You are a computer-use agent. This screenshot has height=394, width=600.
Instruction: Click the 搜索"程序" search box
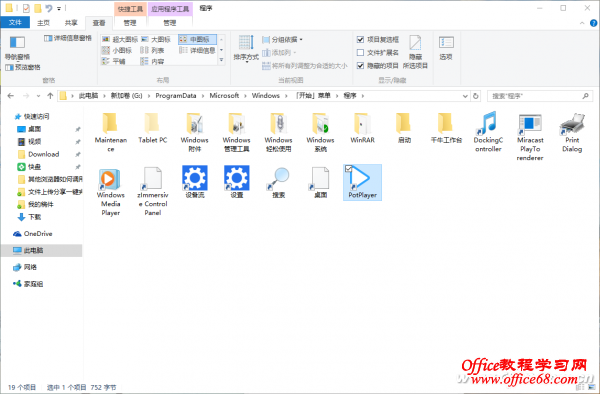tap(540, 96)
